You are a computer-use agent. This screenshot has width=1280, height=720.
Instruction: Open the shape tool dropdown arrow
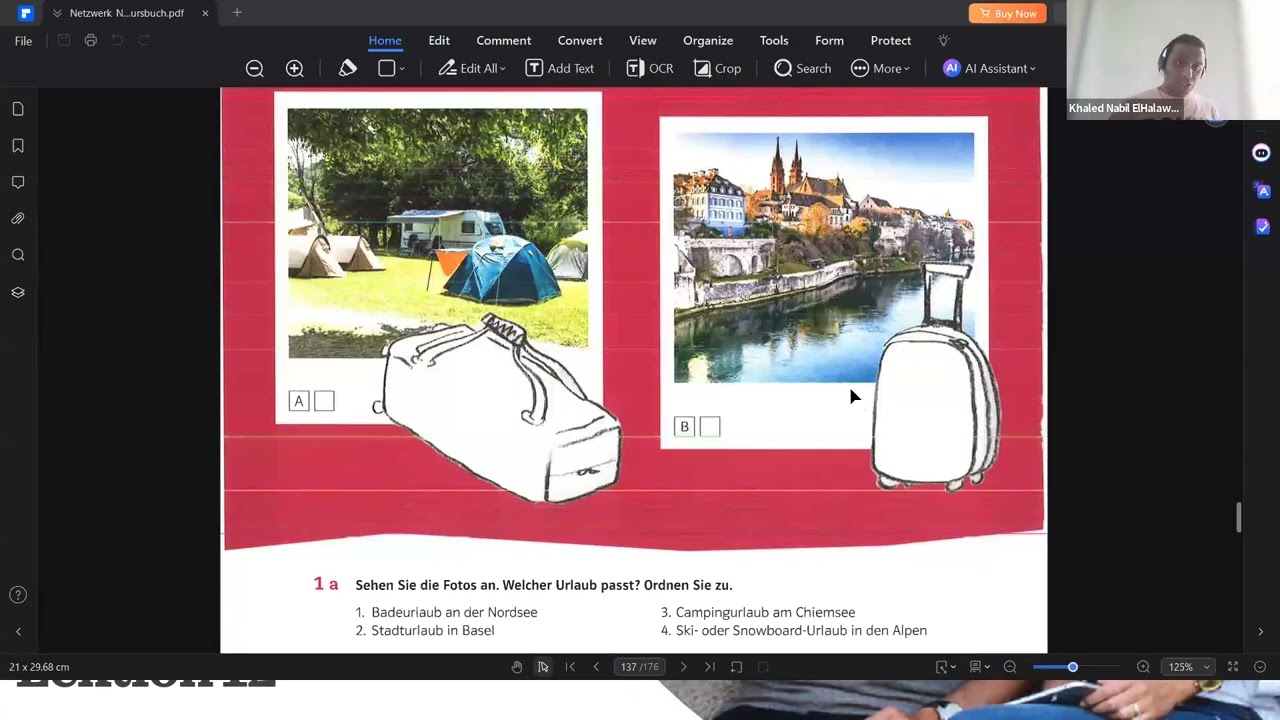click(x=402, y=69)
